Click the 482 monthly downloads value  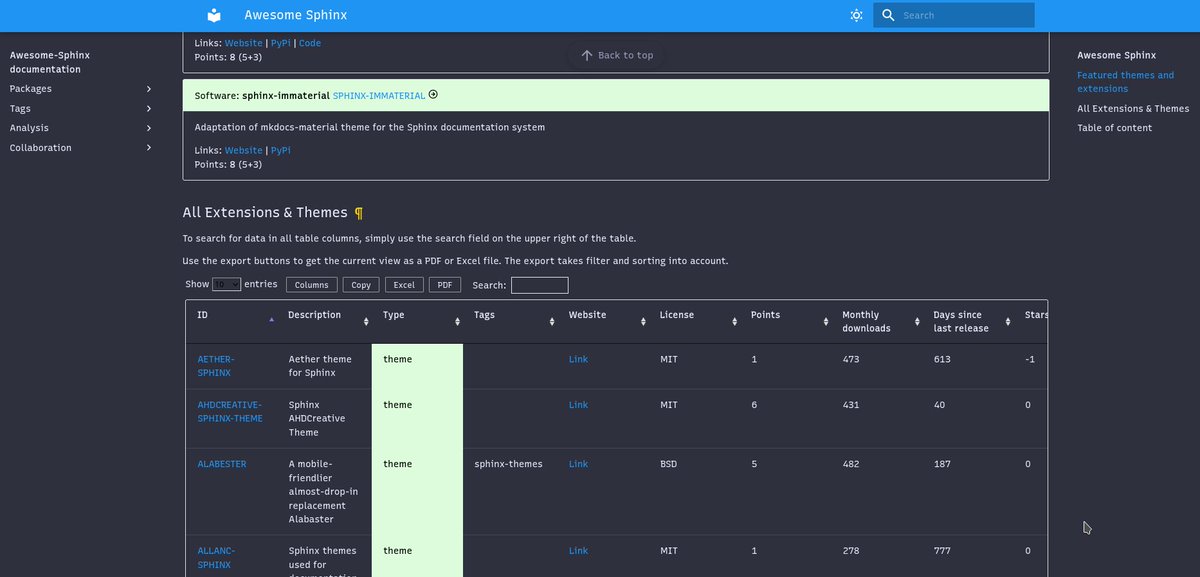[x=853, y=464]
